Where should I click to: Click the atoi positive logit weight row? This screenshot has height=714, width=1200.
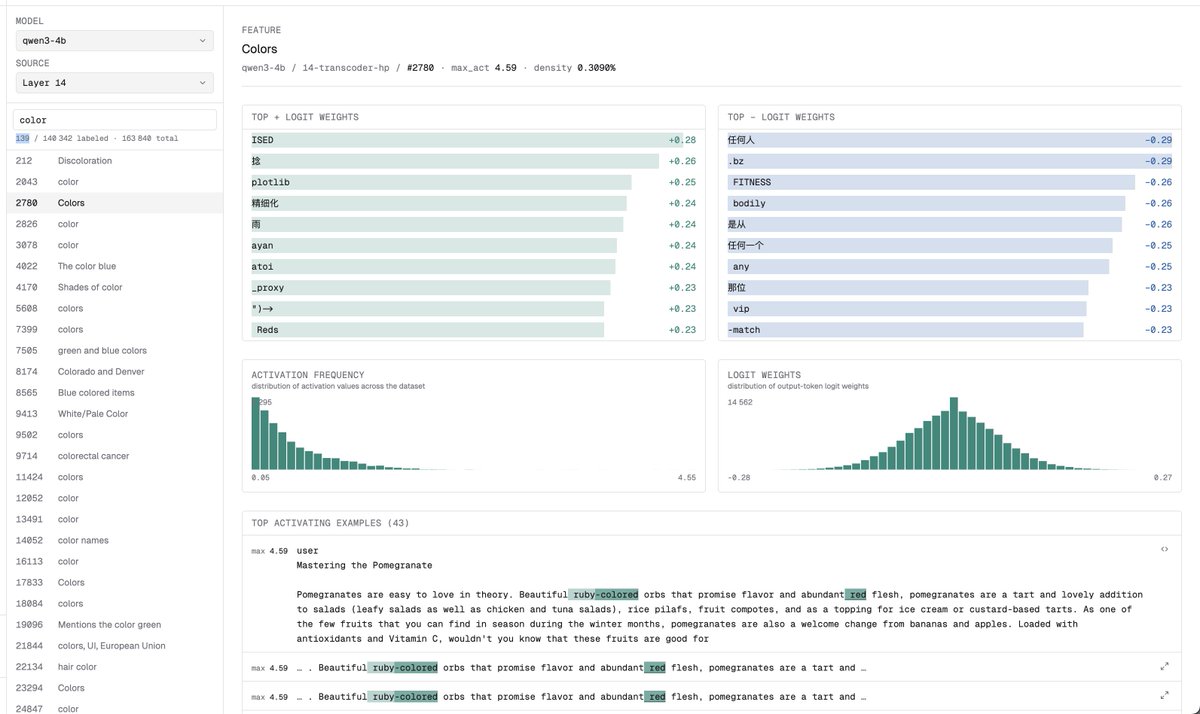(474, 266)
